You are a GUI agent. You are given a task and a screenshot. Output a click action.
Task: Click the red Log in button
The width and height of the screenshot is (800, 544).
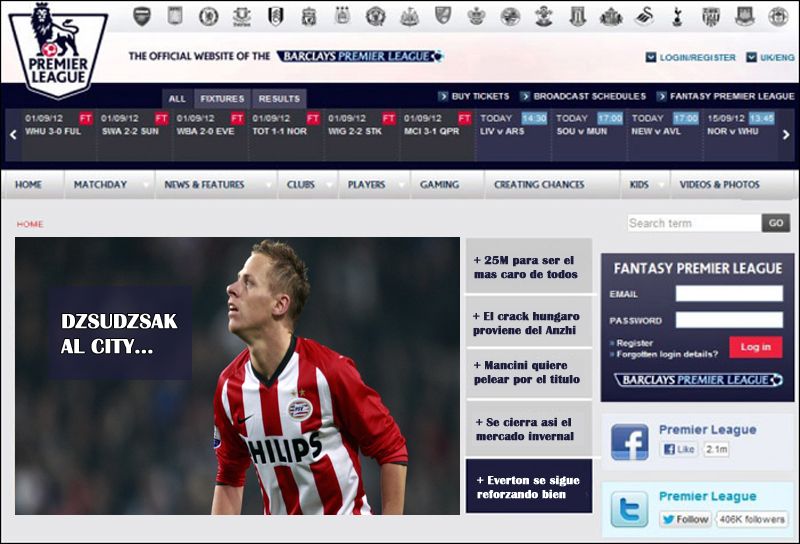tap(756, 347)
